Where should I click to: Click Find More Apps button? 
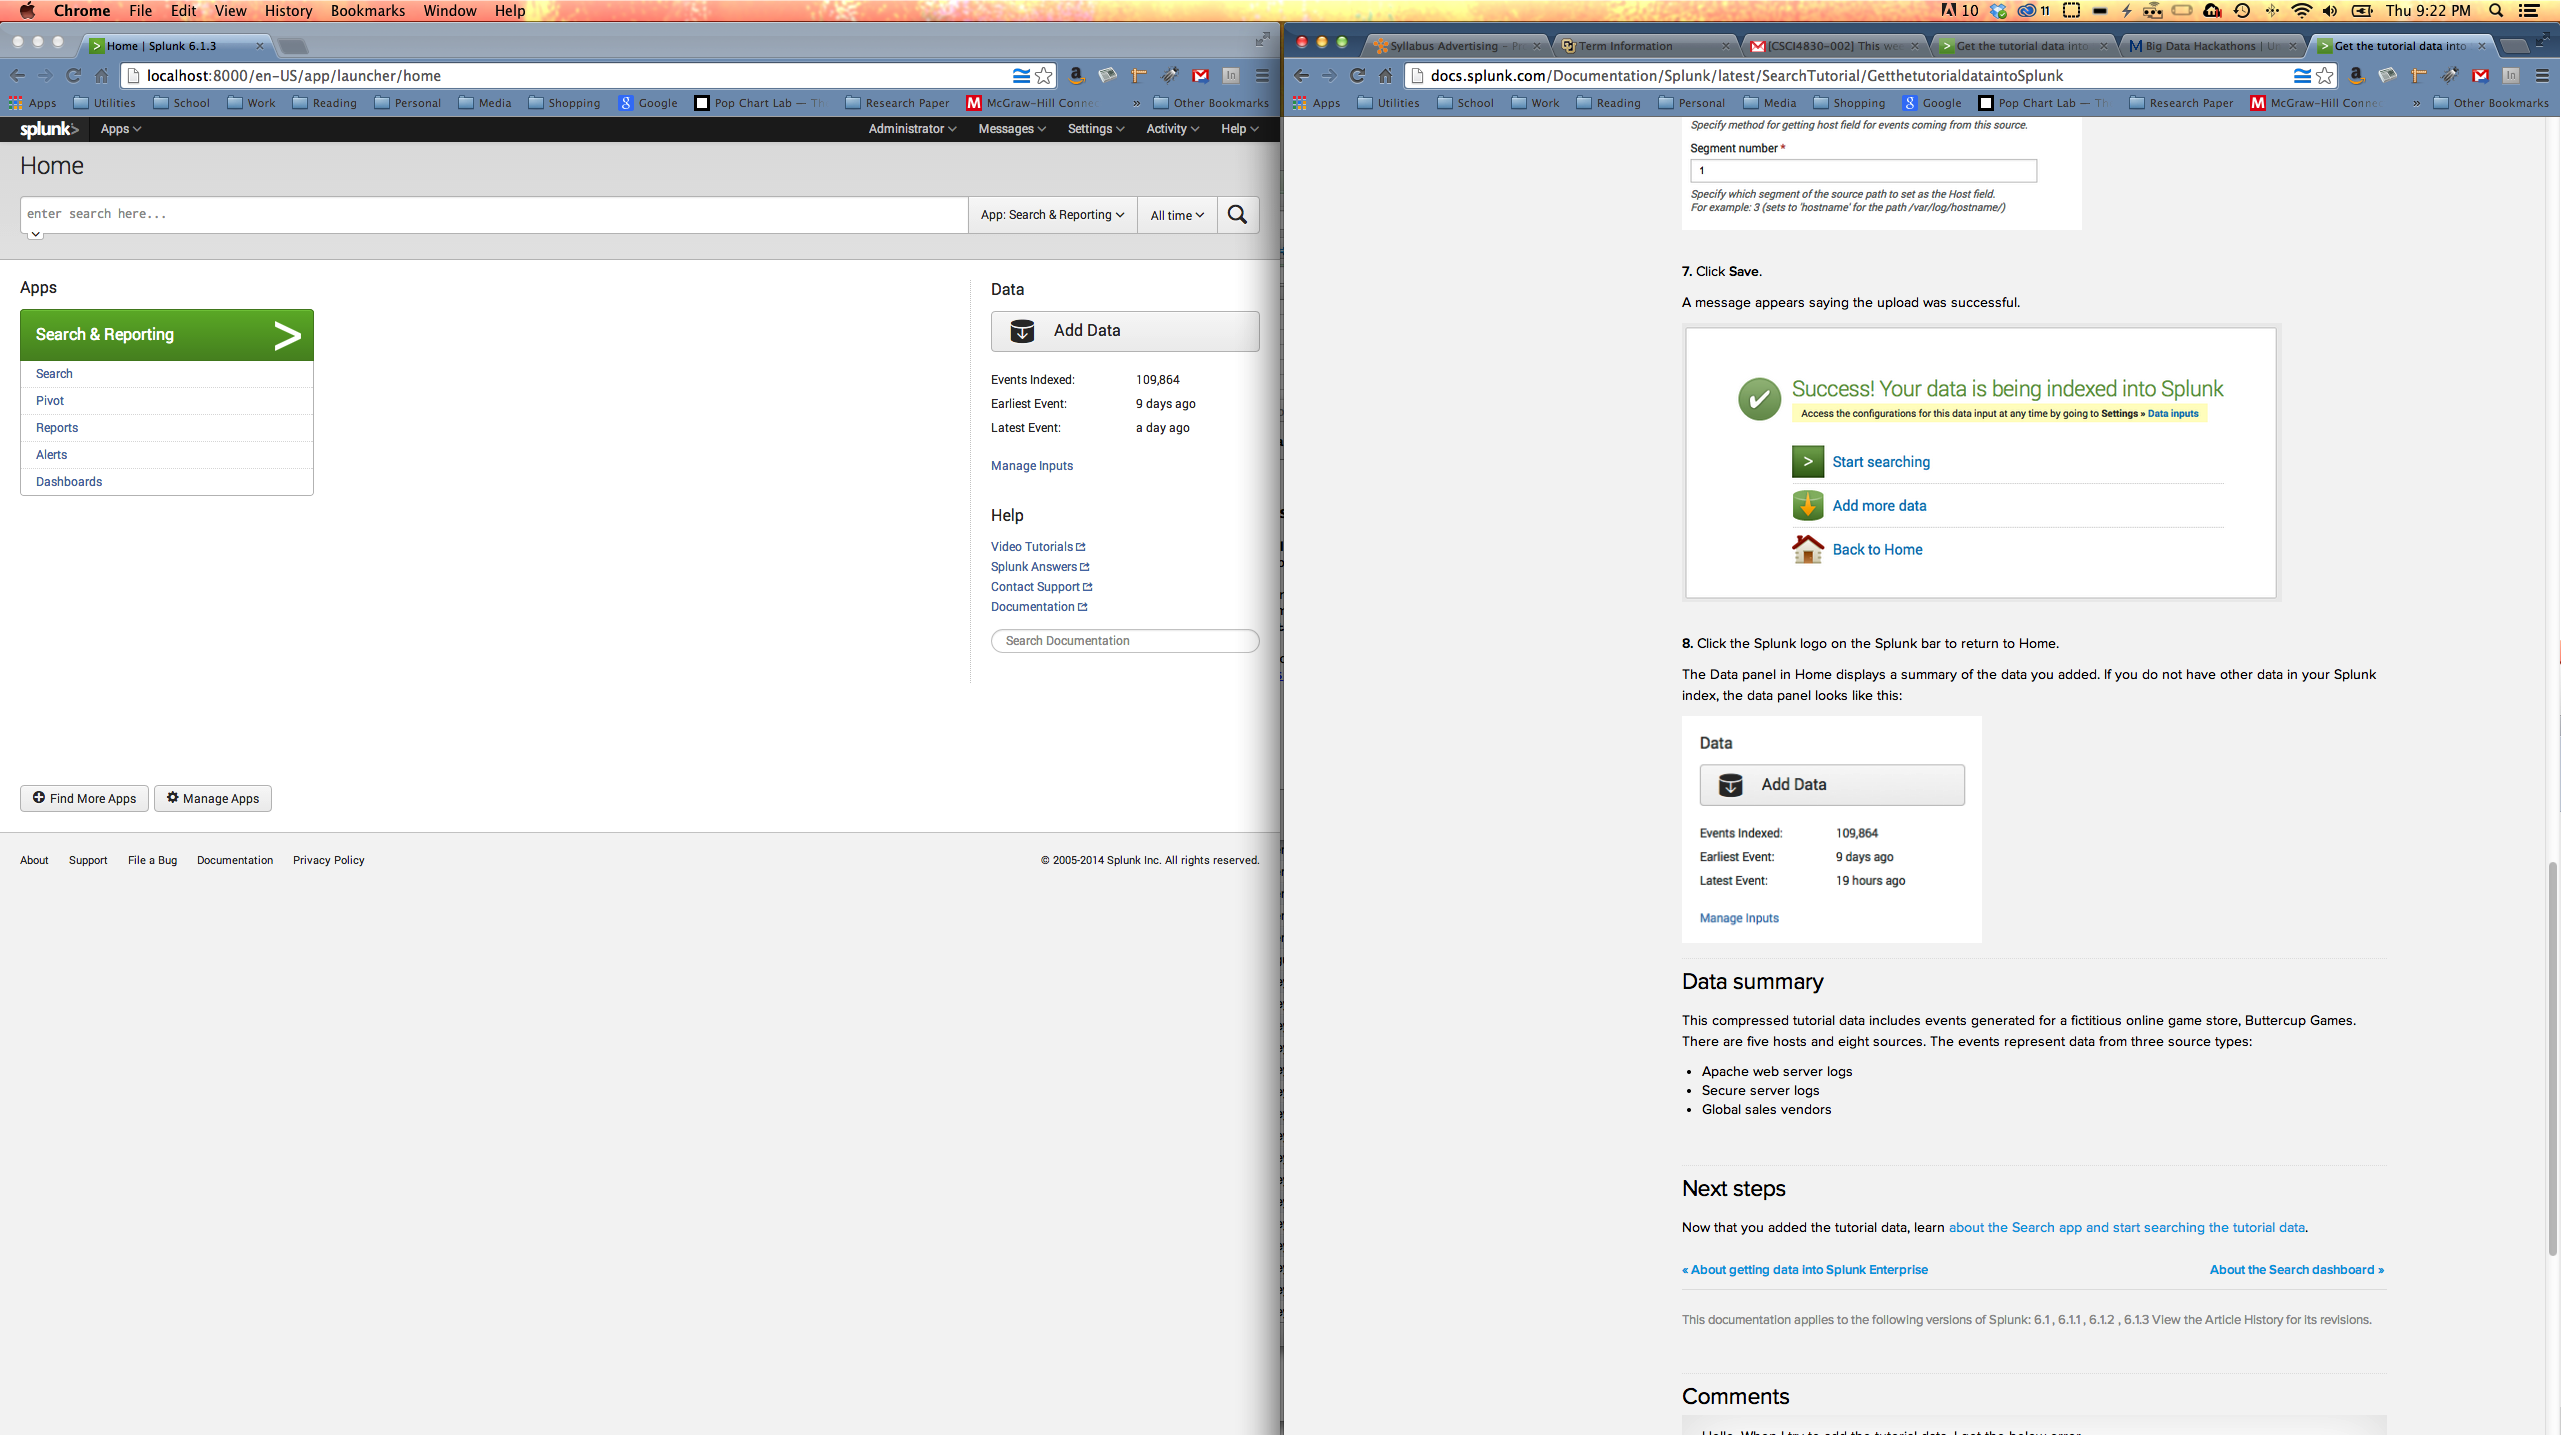coord(84,798)
